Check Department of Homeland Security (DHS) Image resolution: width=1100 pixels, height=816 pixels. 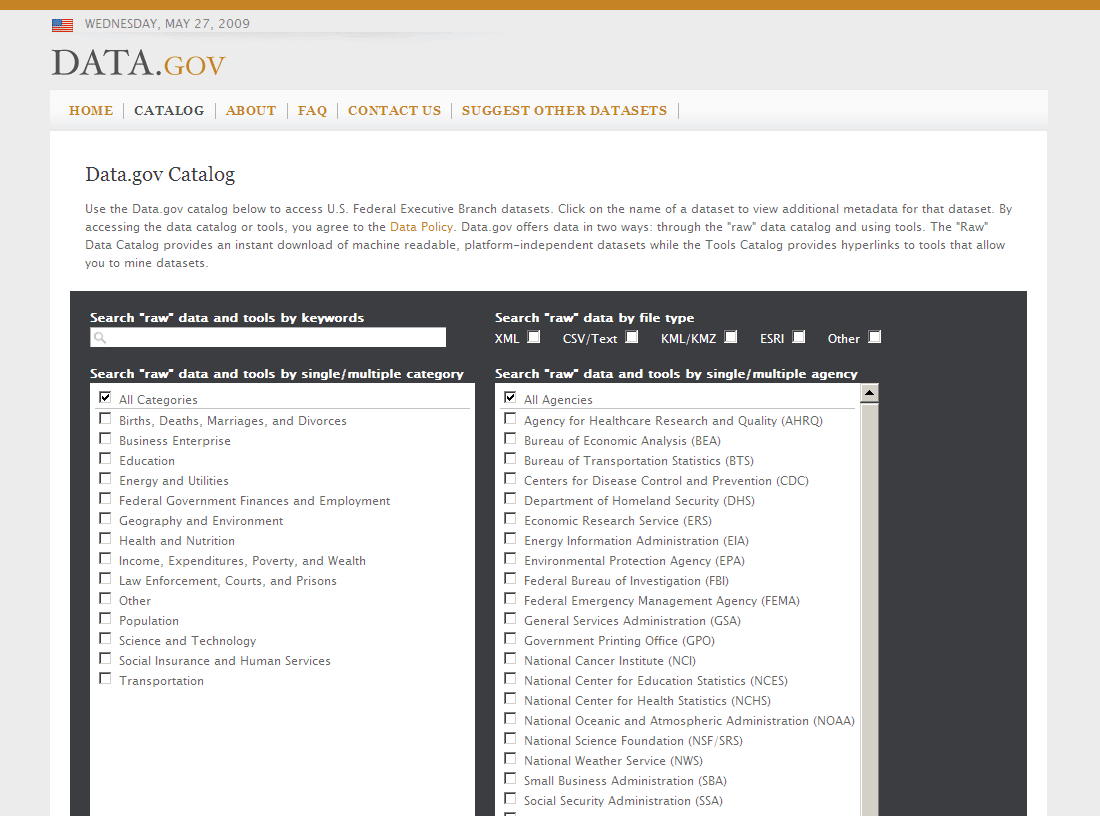pyautogui.click(x=511, y=499)
